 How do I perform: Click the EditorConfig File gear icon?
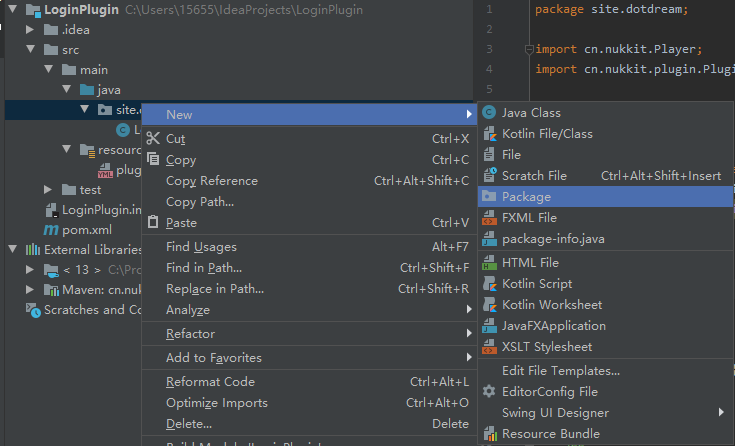[489, 392]
